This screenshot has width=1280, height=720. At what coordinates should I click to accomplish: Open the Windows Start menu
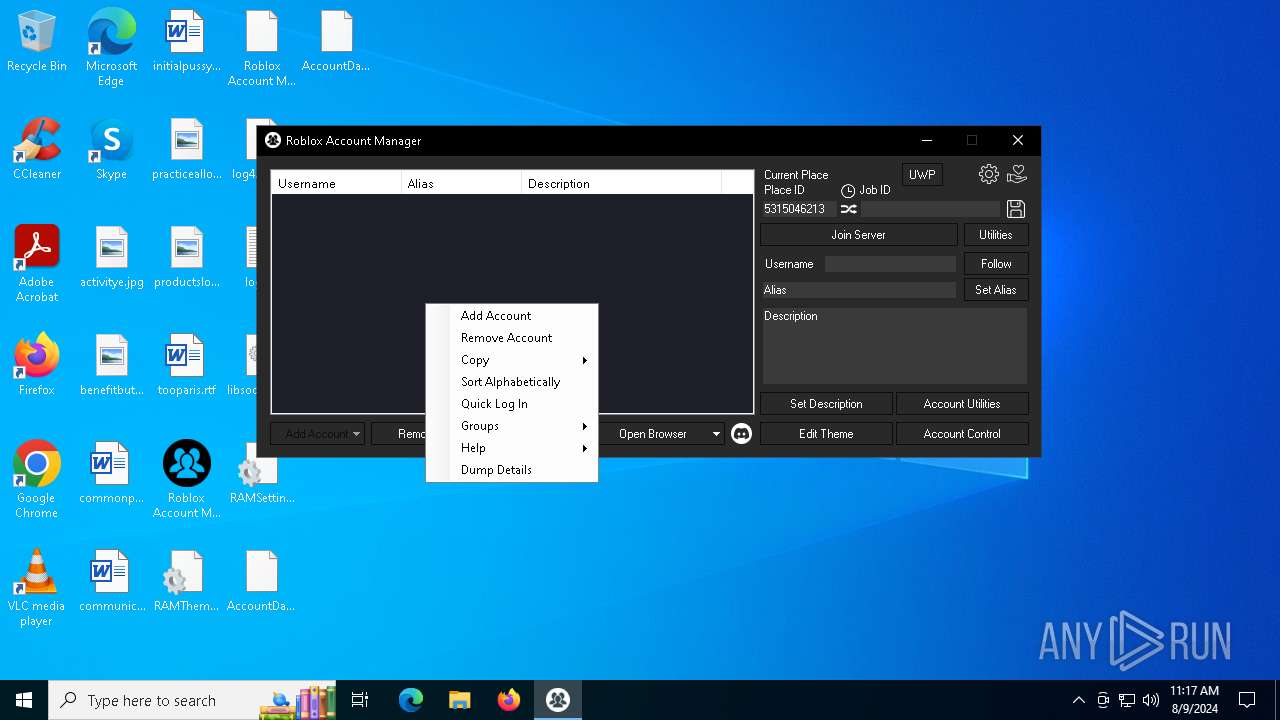(24, 700)
